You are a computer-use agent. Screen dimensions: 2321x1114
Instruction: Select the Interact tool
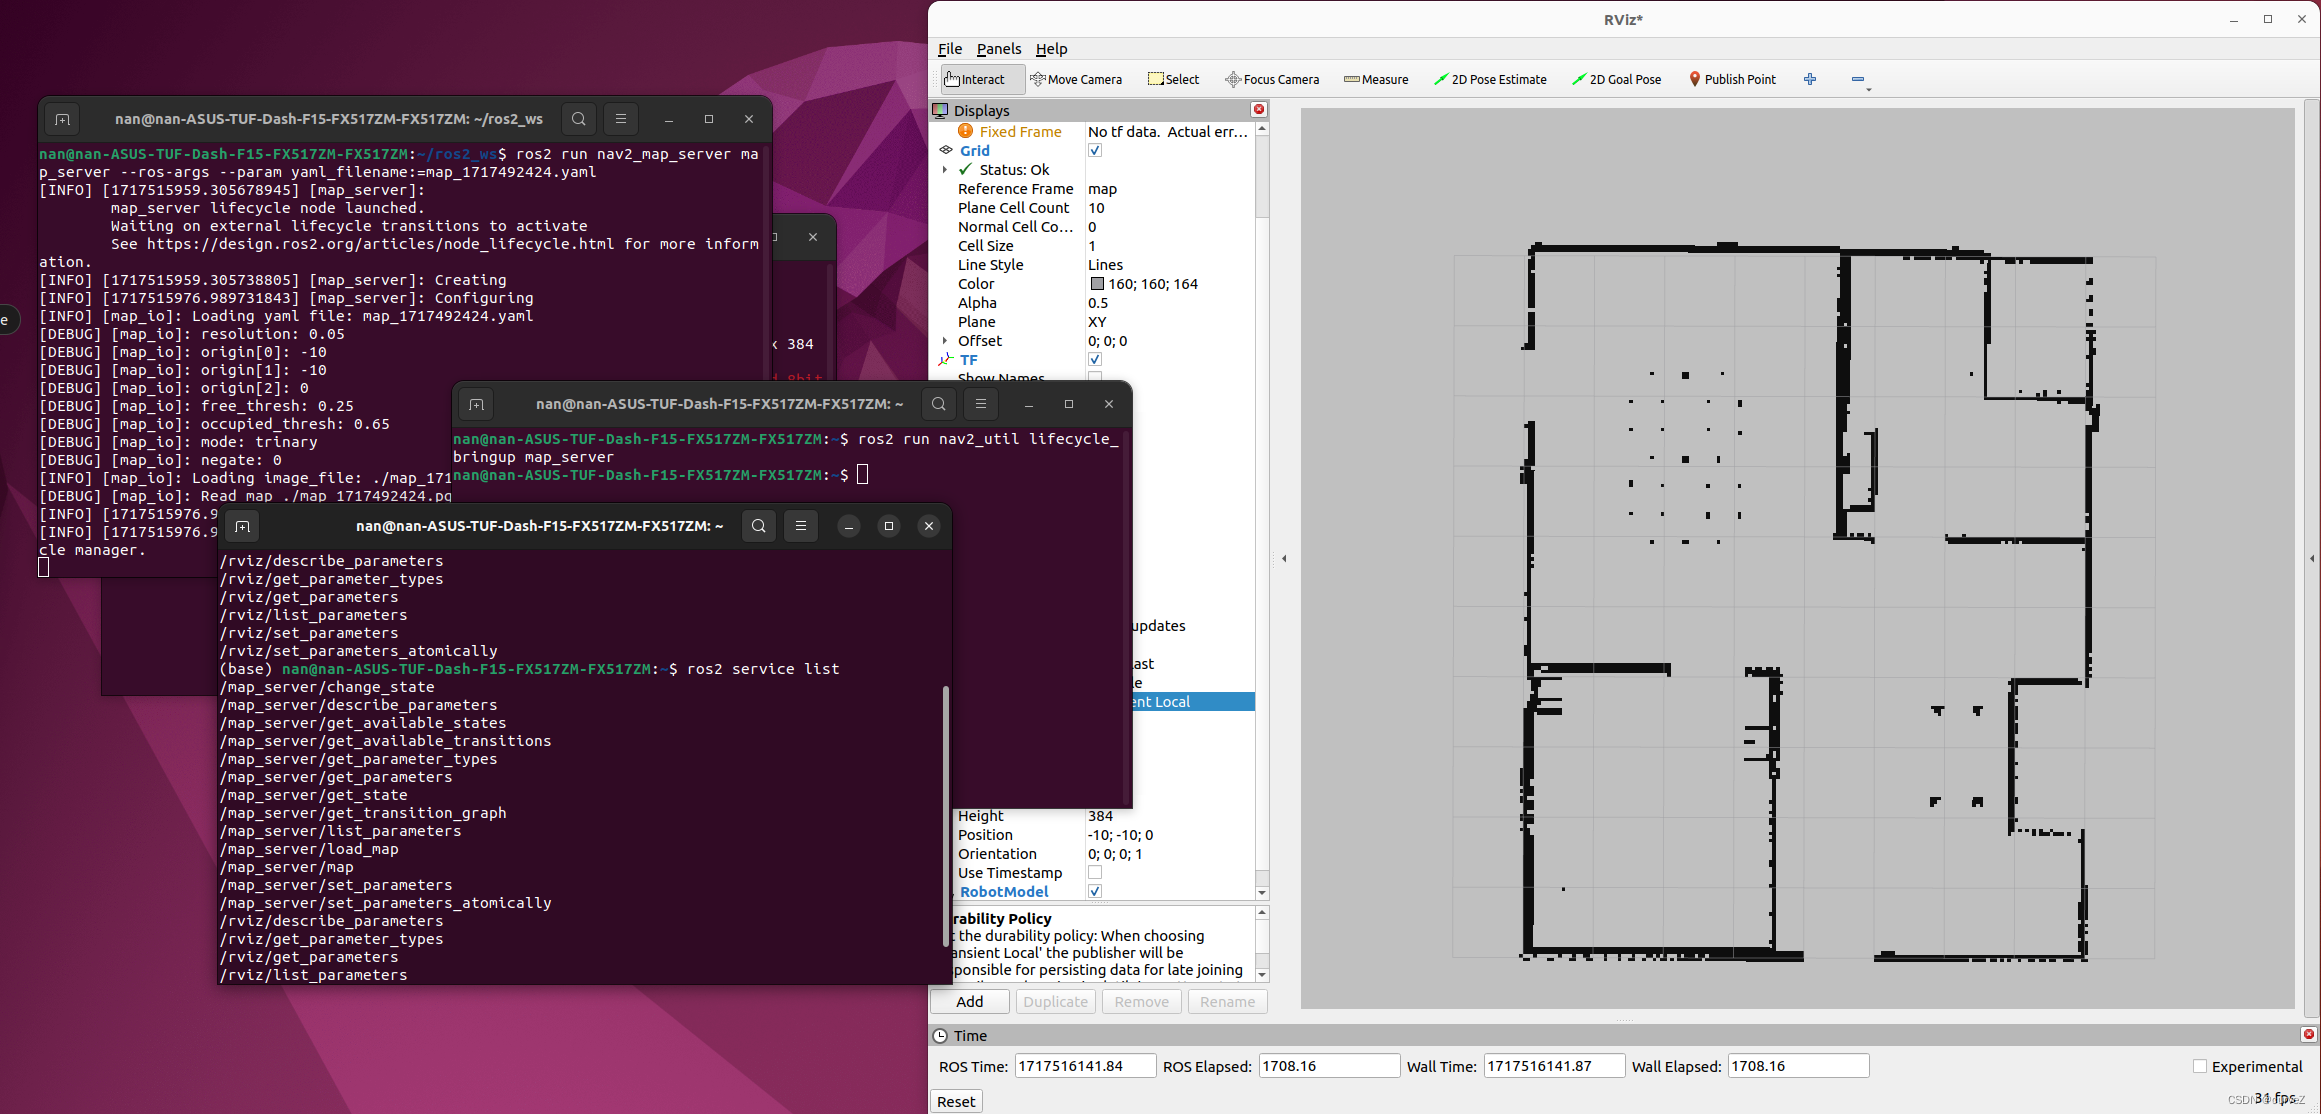[975, 79]
